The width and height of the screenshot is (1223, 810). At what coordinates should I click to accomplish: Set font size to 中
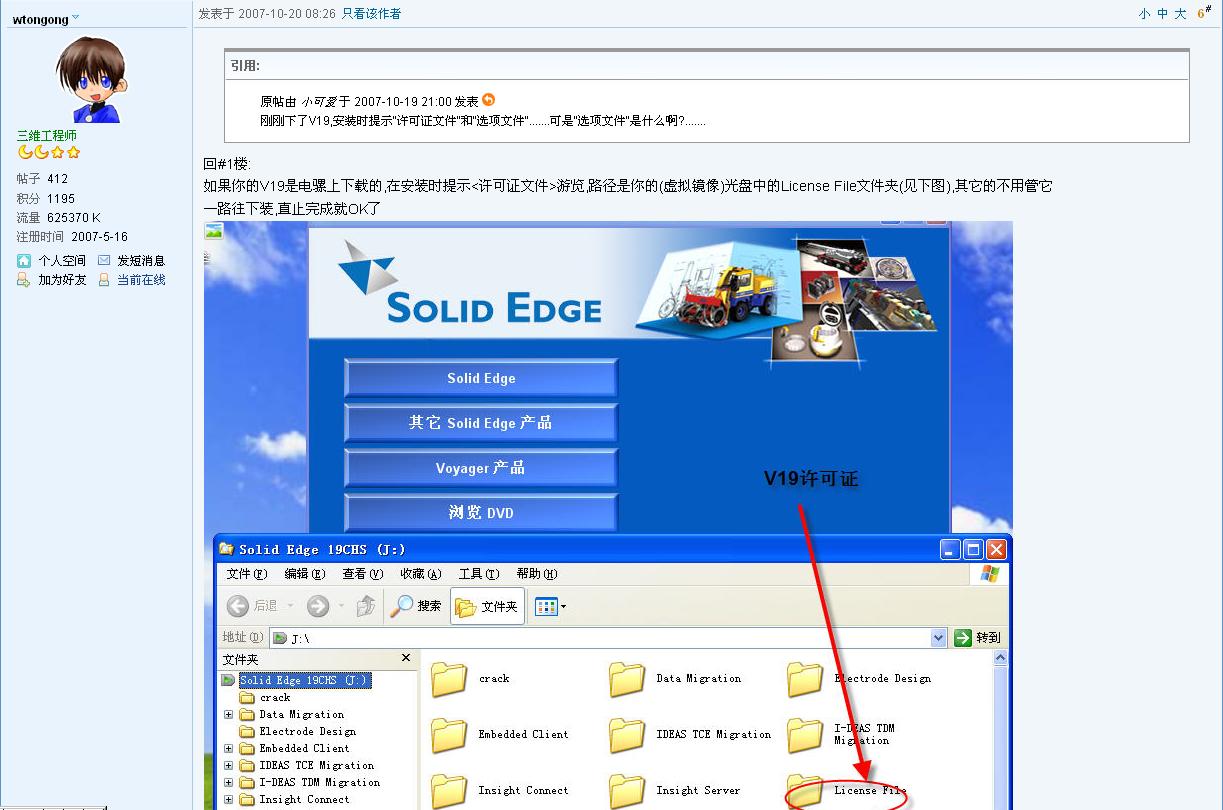1162,14
